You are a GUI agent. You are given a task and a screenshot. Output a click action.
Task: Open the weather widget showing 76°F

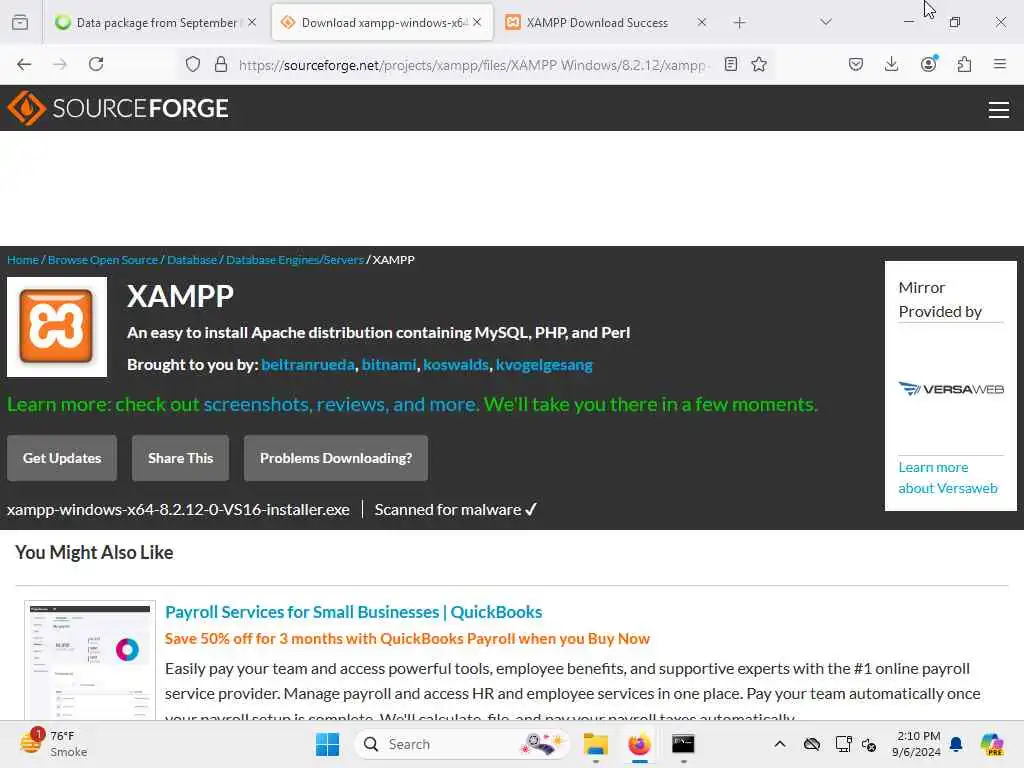[54, 744]
